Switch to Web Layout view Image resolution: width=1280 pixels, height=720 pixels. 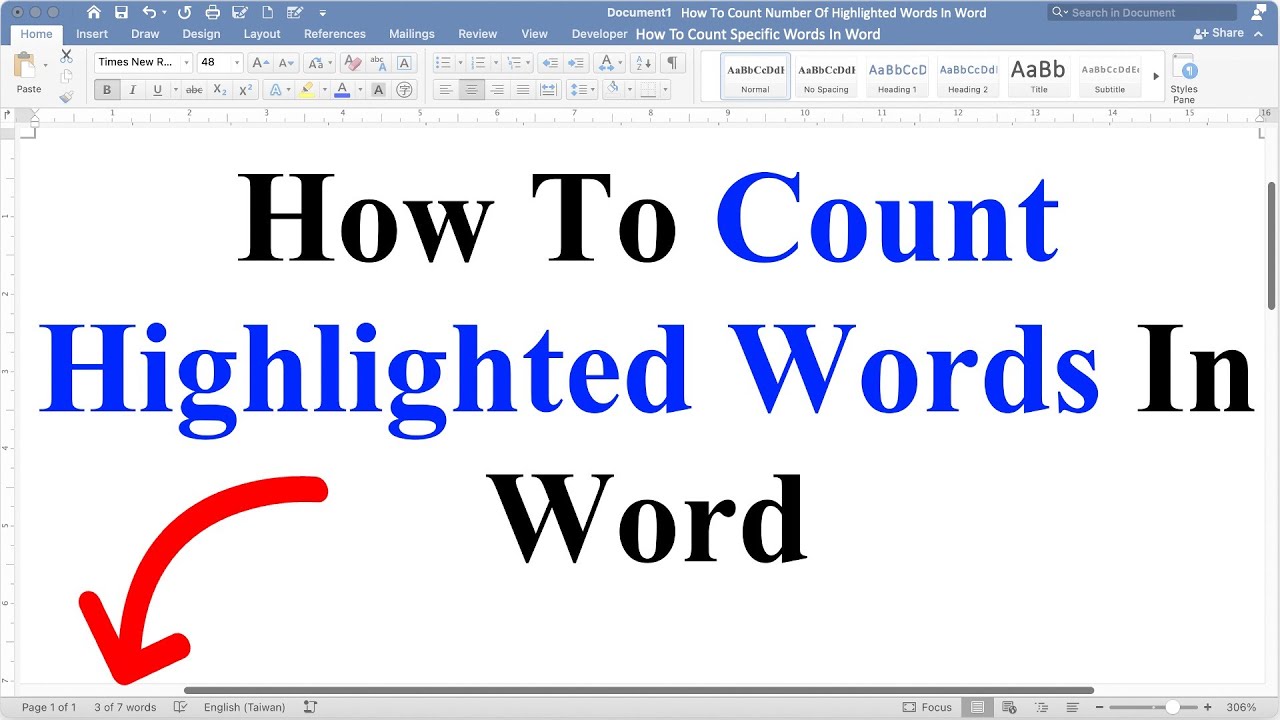(x=1009, y=707)
